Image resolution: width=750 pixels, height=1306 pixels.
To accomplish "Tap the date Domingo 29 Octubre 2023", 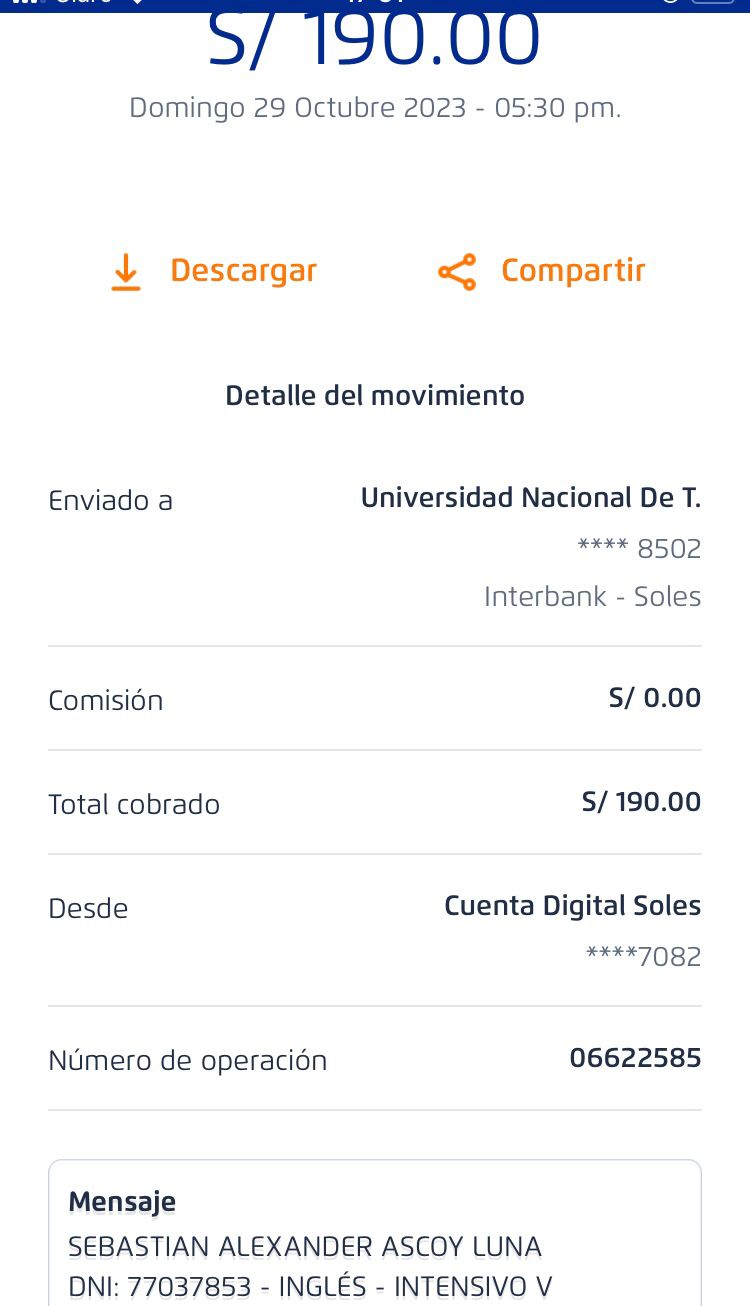I will pyautogui.click(x=298, y=108).
